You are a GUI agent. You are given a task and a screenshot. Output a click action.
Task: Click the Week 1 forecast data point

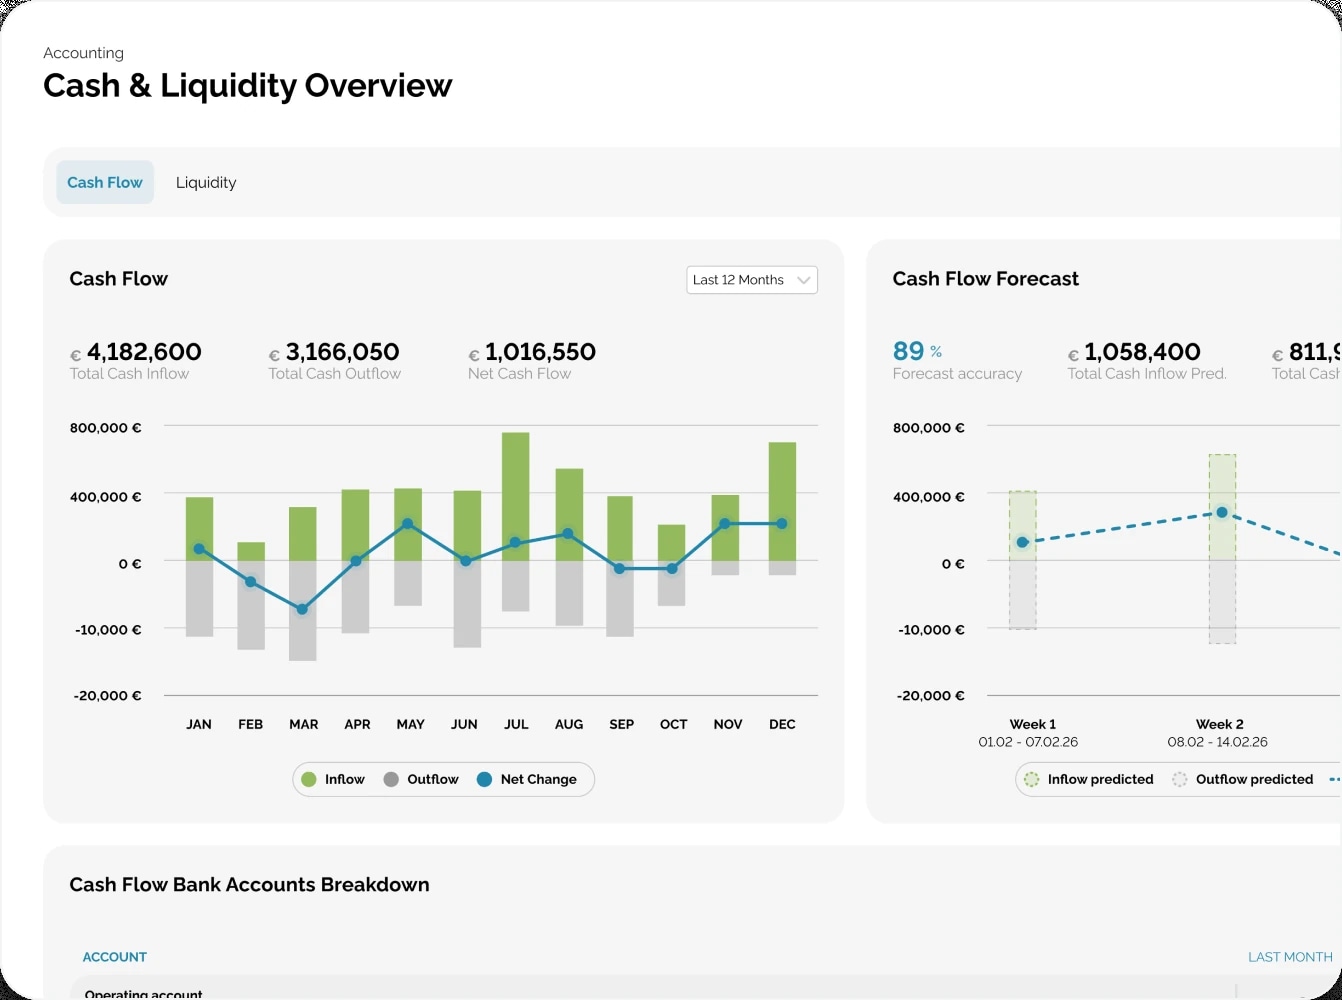[1022, 542]
